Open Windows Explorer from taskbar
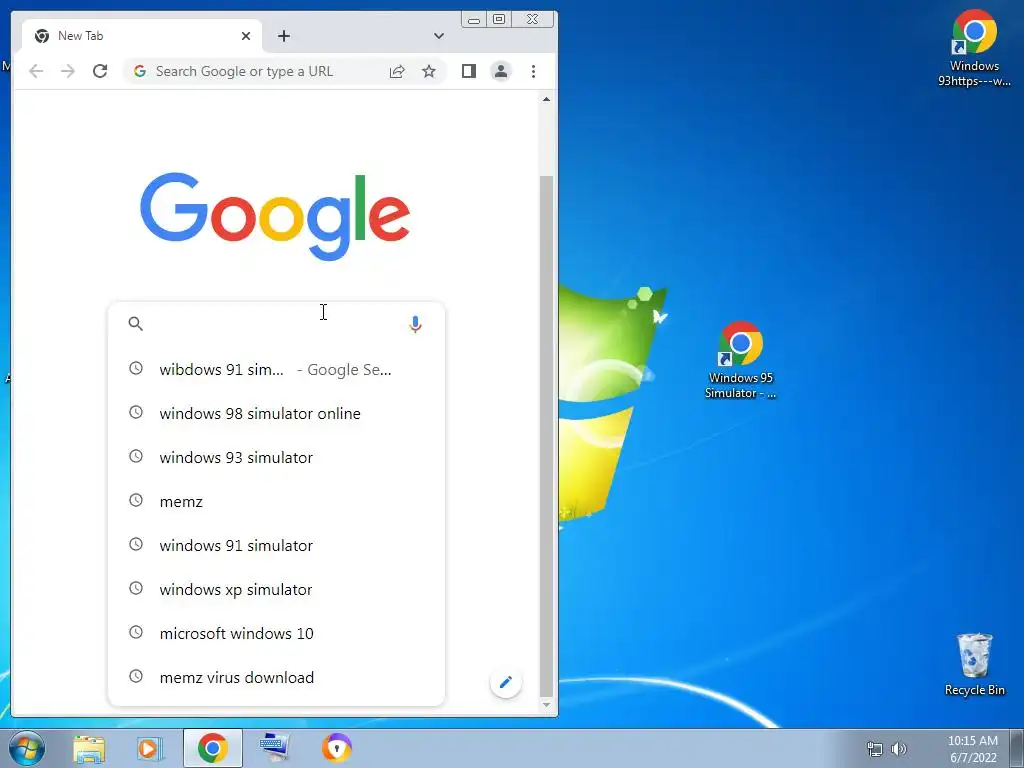The height and width of the screenshot is (768, 1024). tap(89, 749)
